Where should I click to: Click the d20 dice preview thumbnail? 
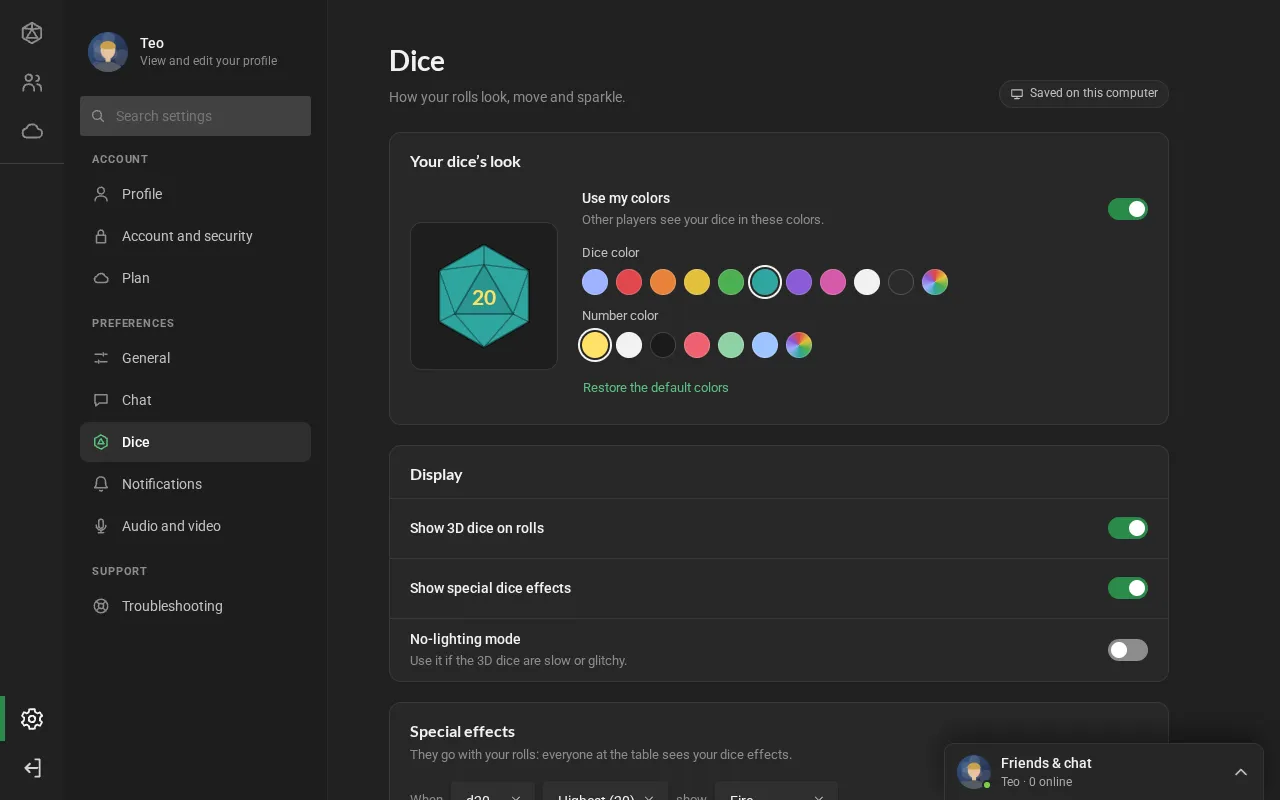click(484, 296)
